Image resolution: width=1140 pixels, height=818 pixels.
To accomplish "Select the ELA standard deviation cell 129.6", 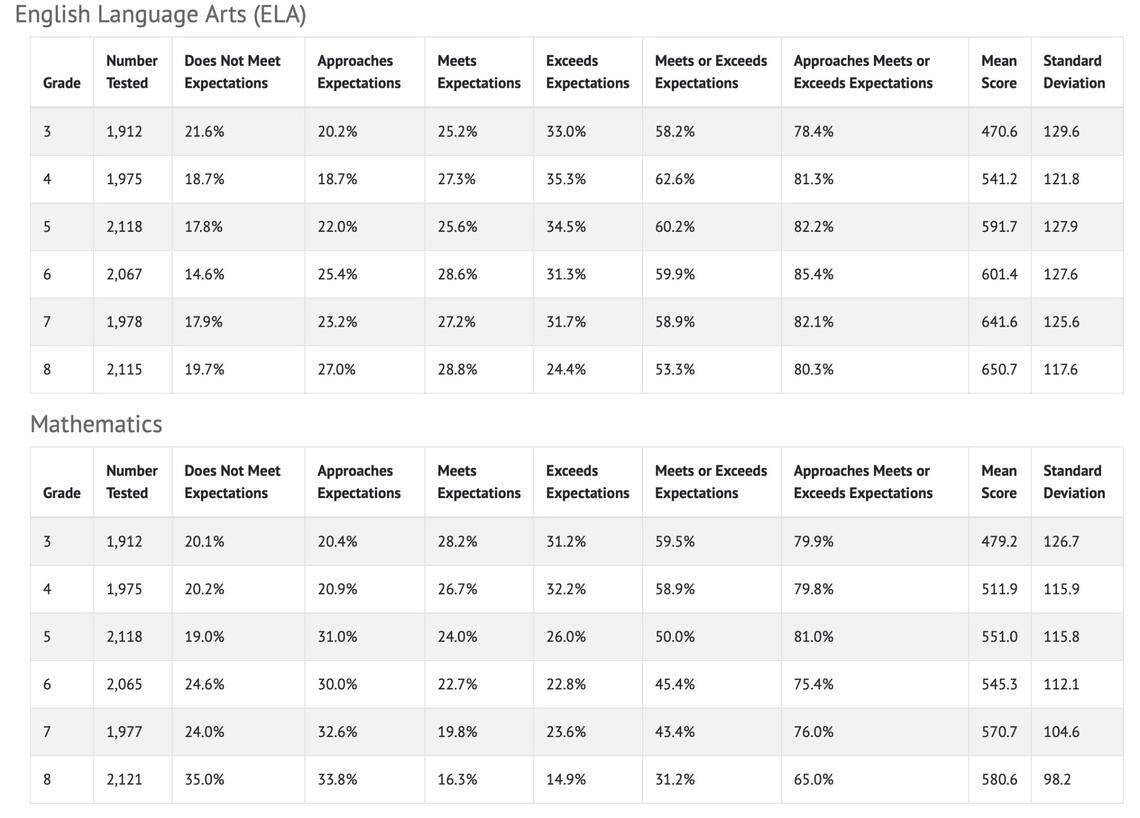I will point(1061,131).
